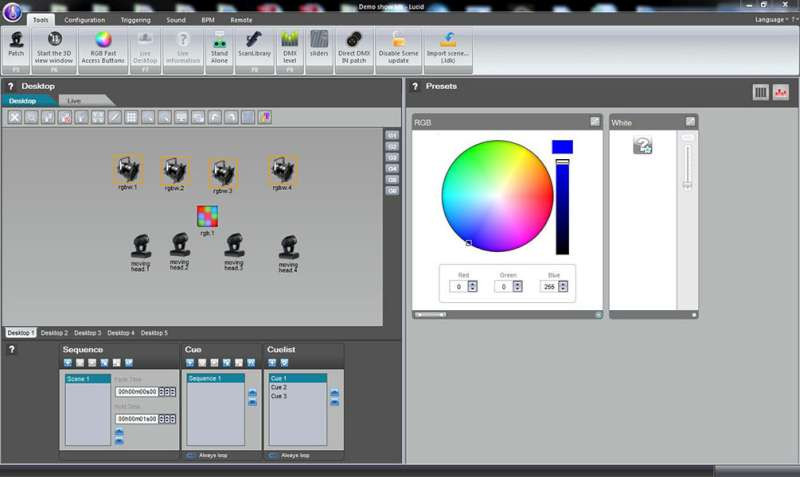The width and height of the screenshot is (800, 477).
Task: Open the Desktop 3 page
Action: coord(87,332)
